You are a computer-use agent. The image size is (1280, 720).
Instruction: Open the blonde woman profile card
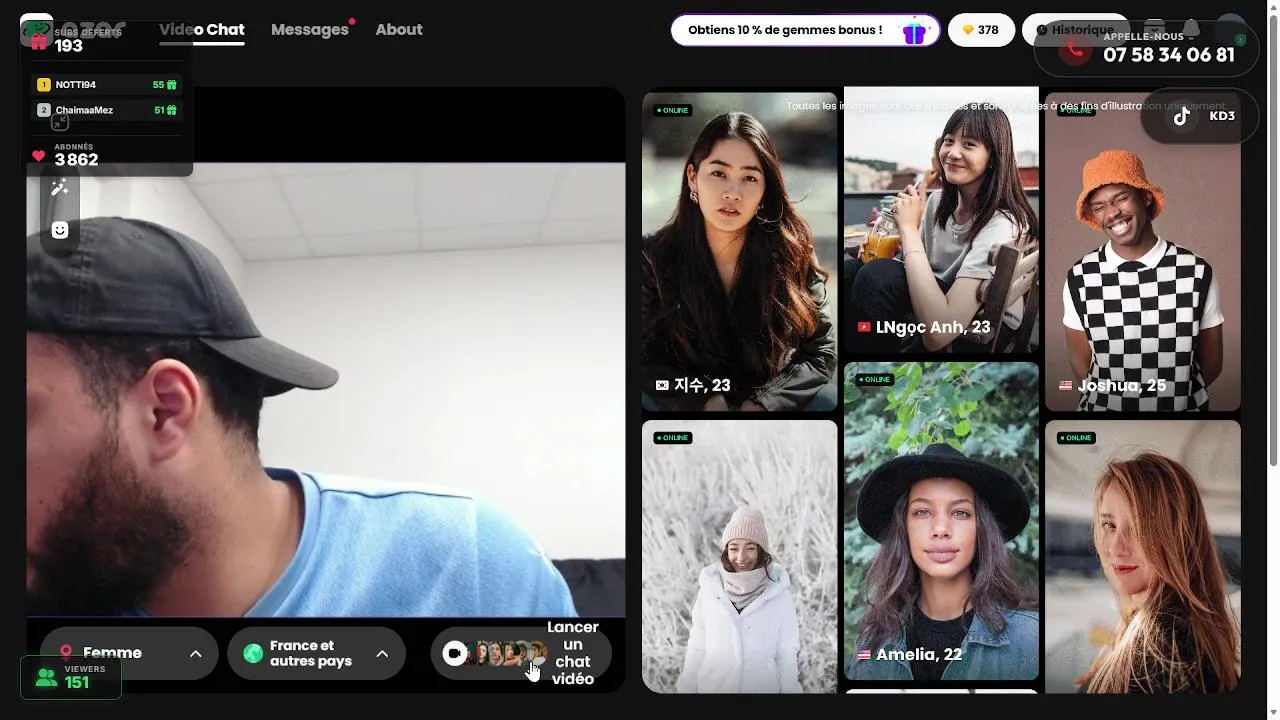[x=1143, y=556]
